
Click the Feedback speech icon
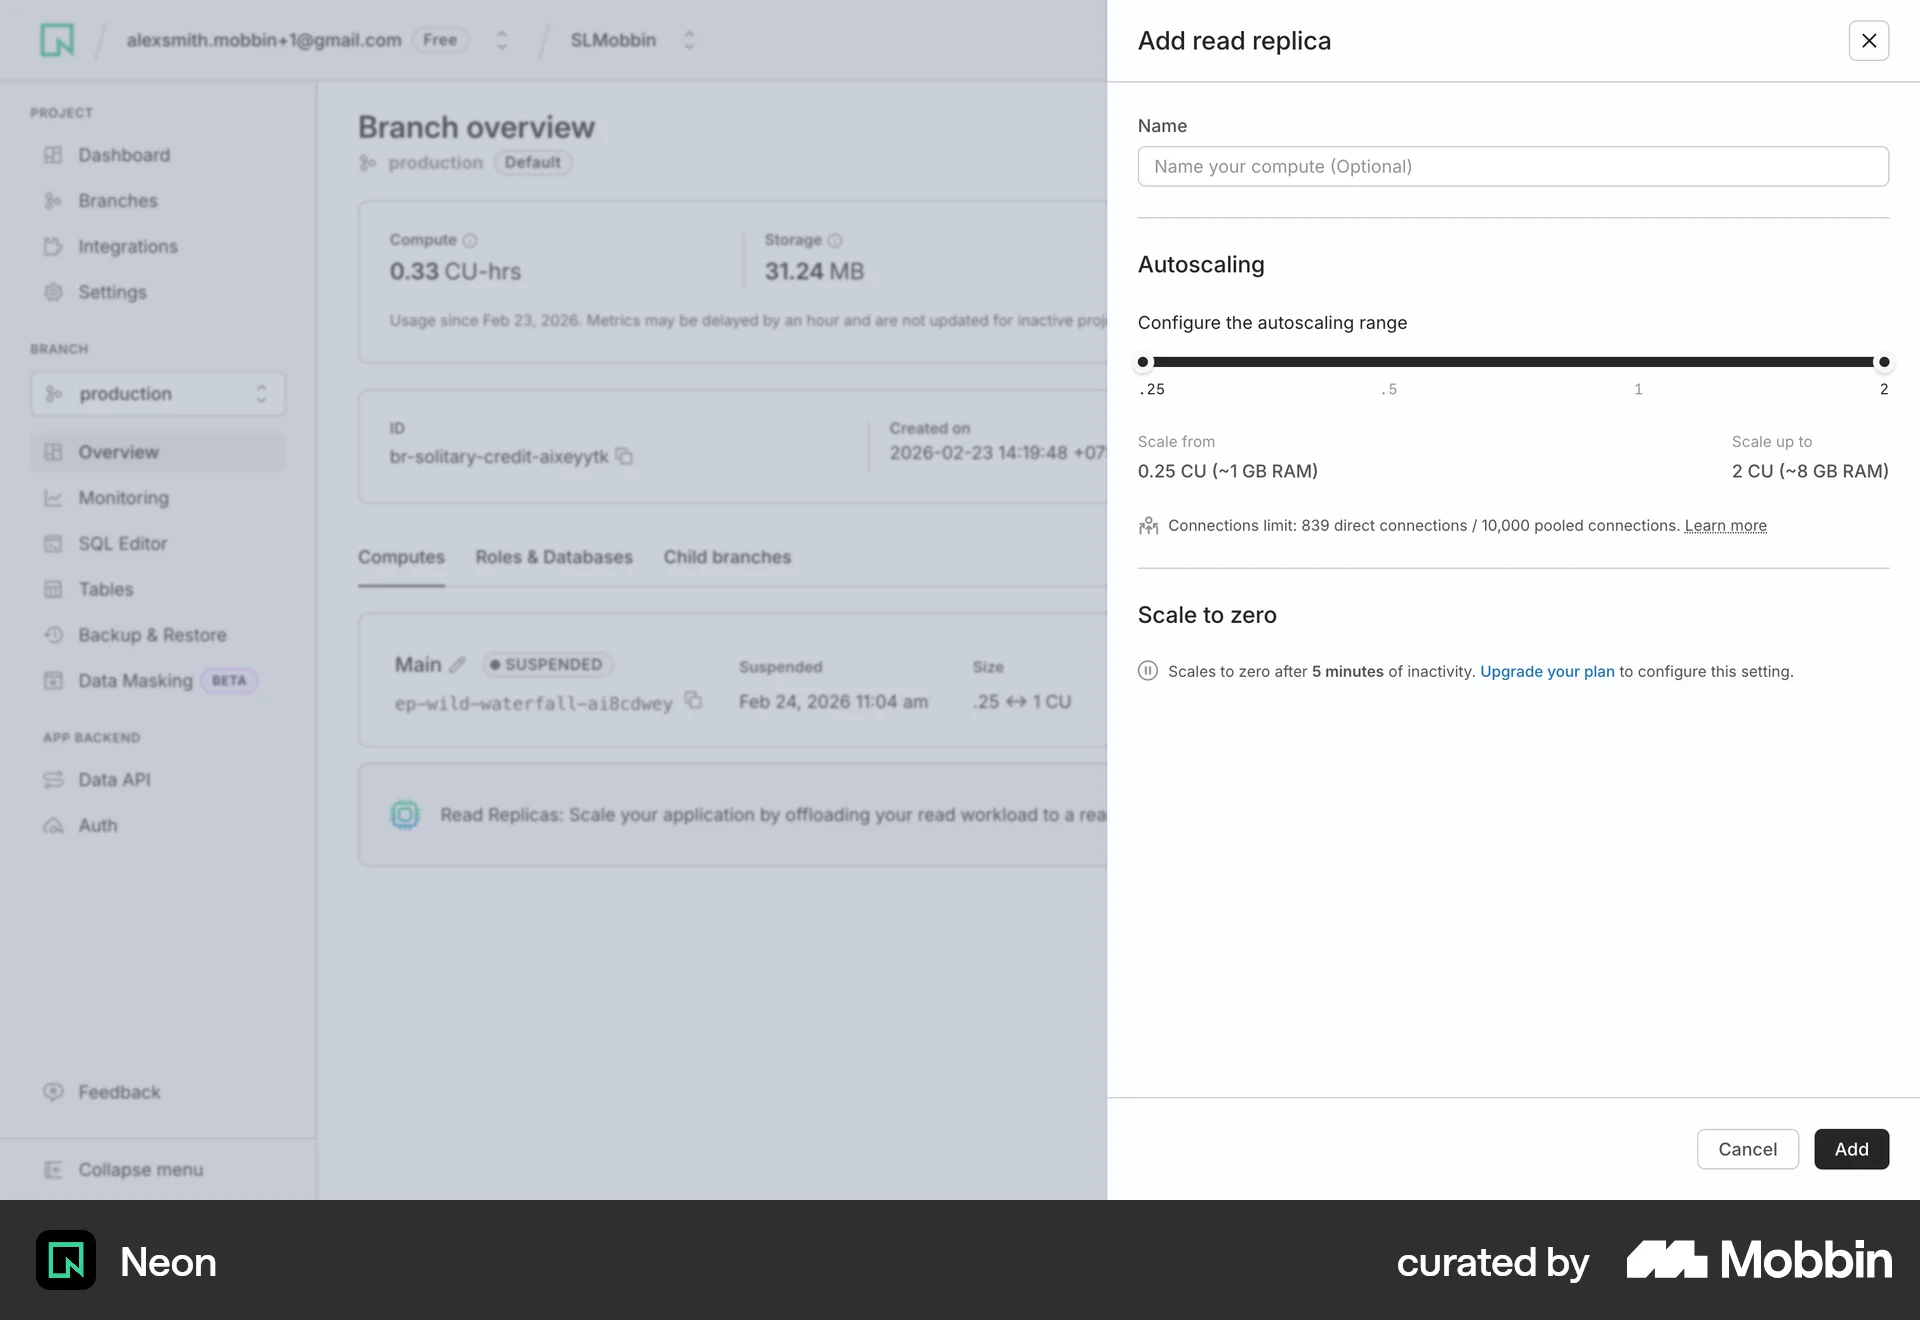[53, 1092]
